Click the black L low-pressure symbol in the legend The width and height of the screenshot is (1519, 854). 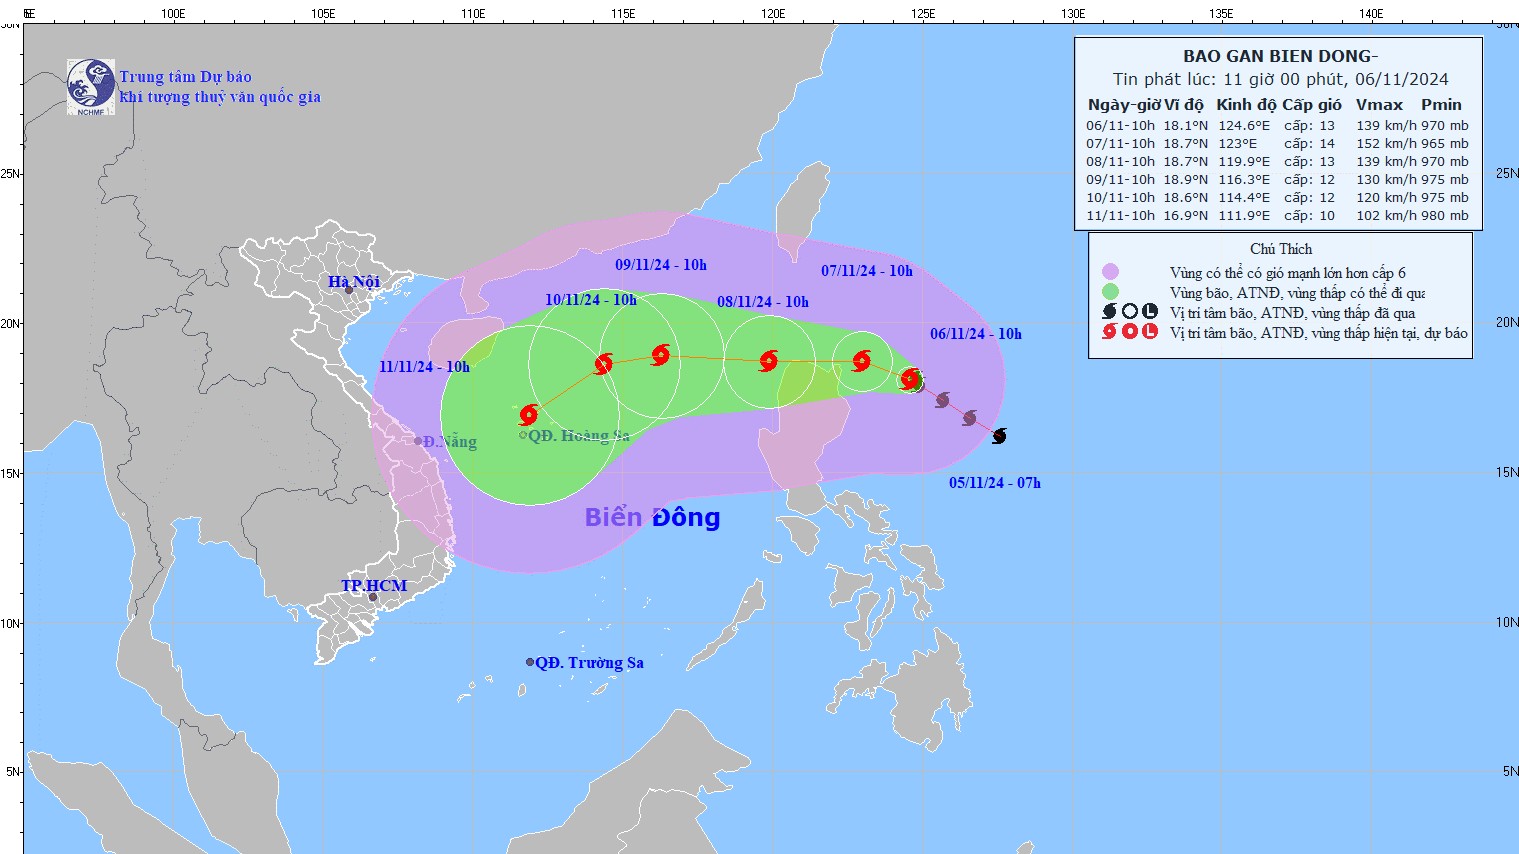[x=1150, y=312]
